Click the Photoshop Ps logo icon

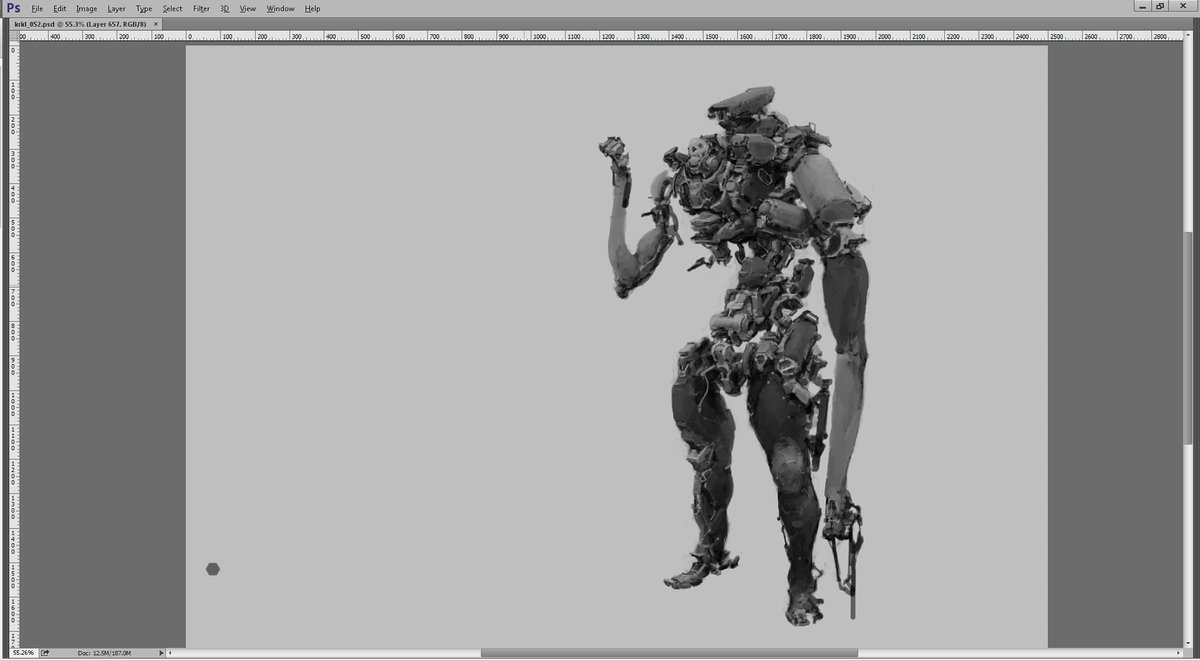point(13,8)
